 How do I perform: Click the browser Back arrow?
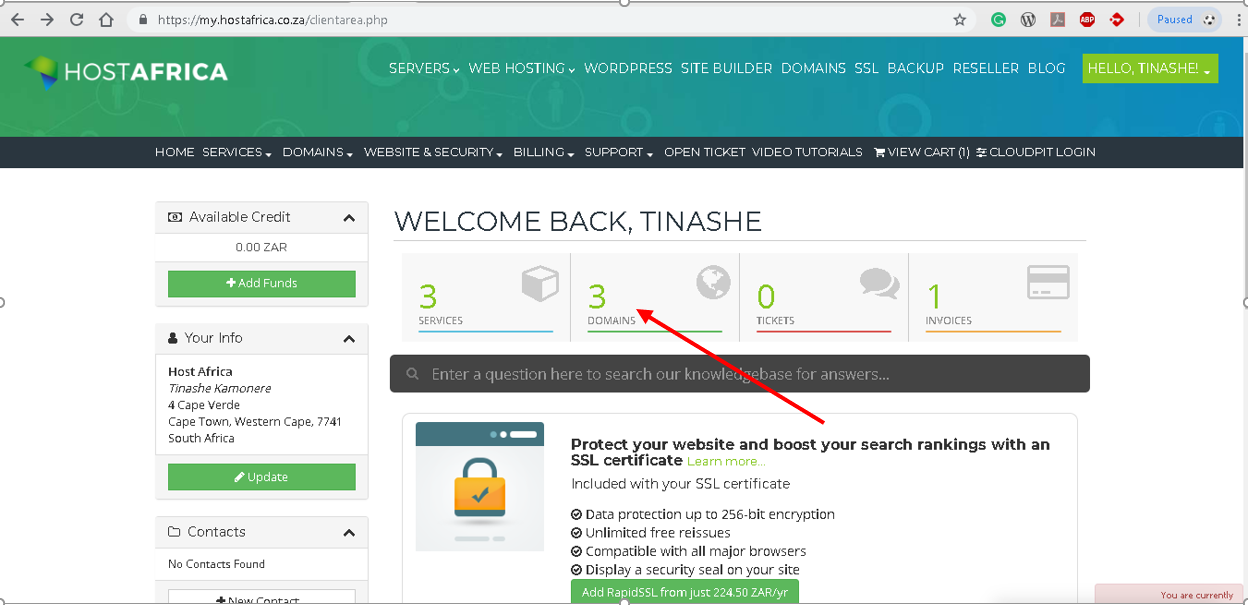click(17, 19)
